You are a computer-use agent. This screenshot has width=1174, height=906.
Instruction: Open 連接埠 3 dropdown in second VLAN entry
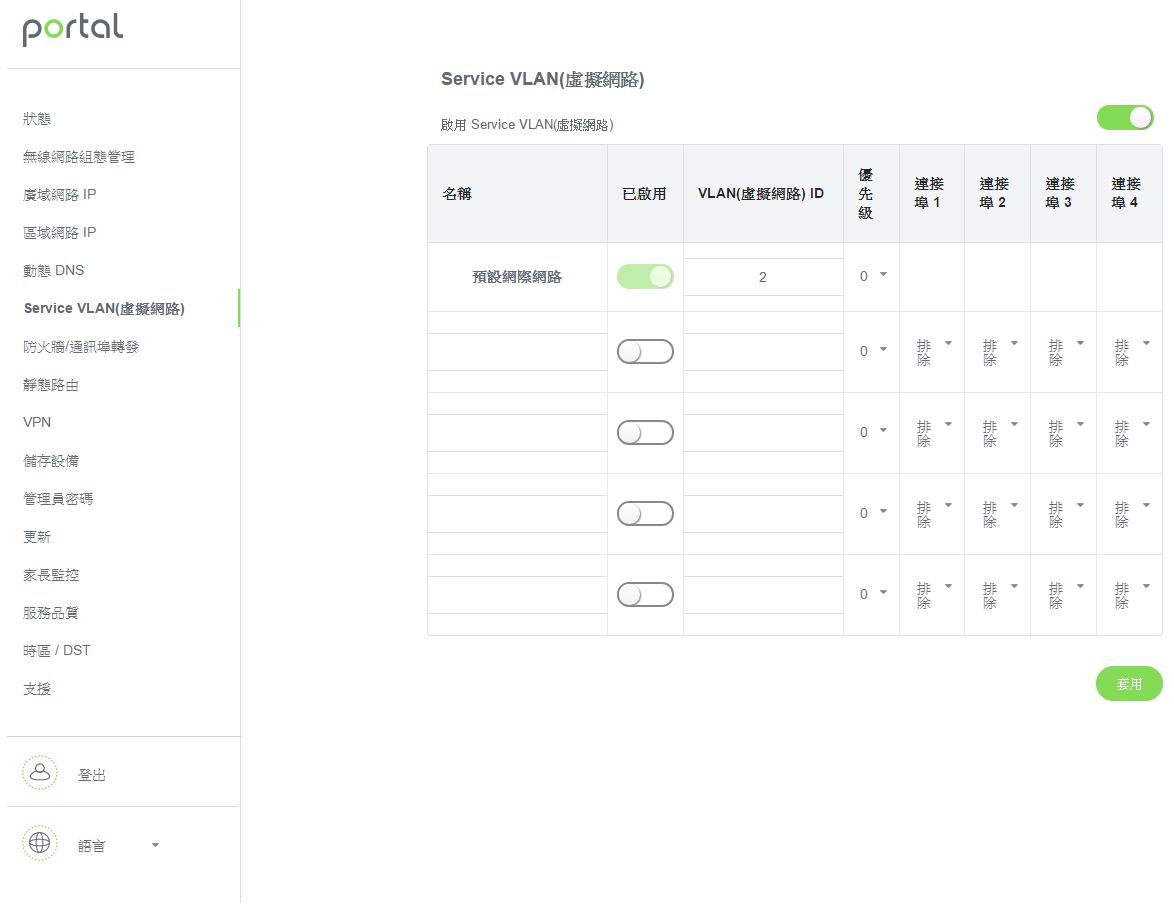tap(1065, 352)
